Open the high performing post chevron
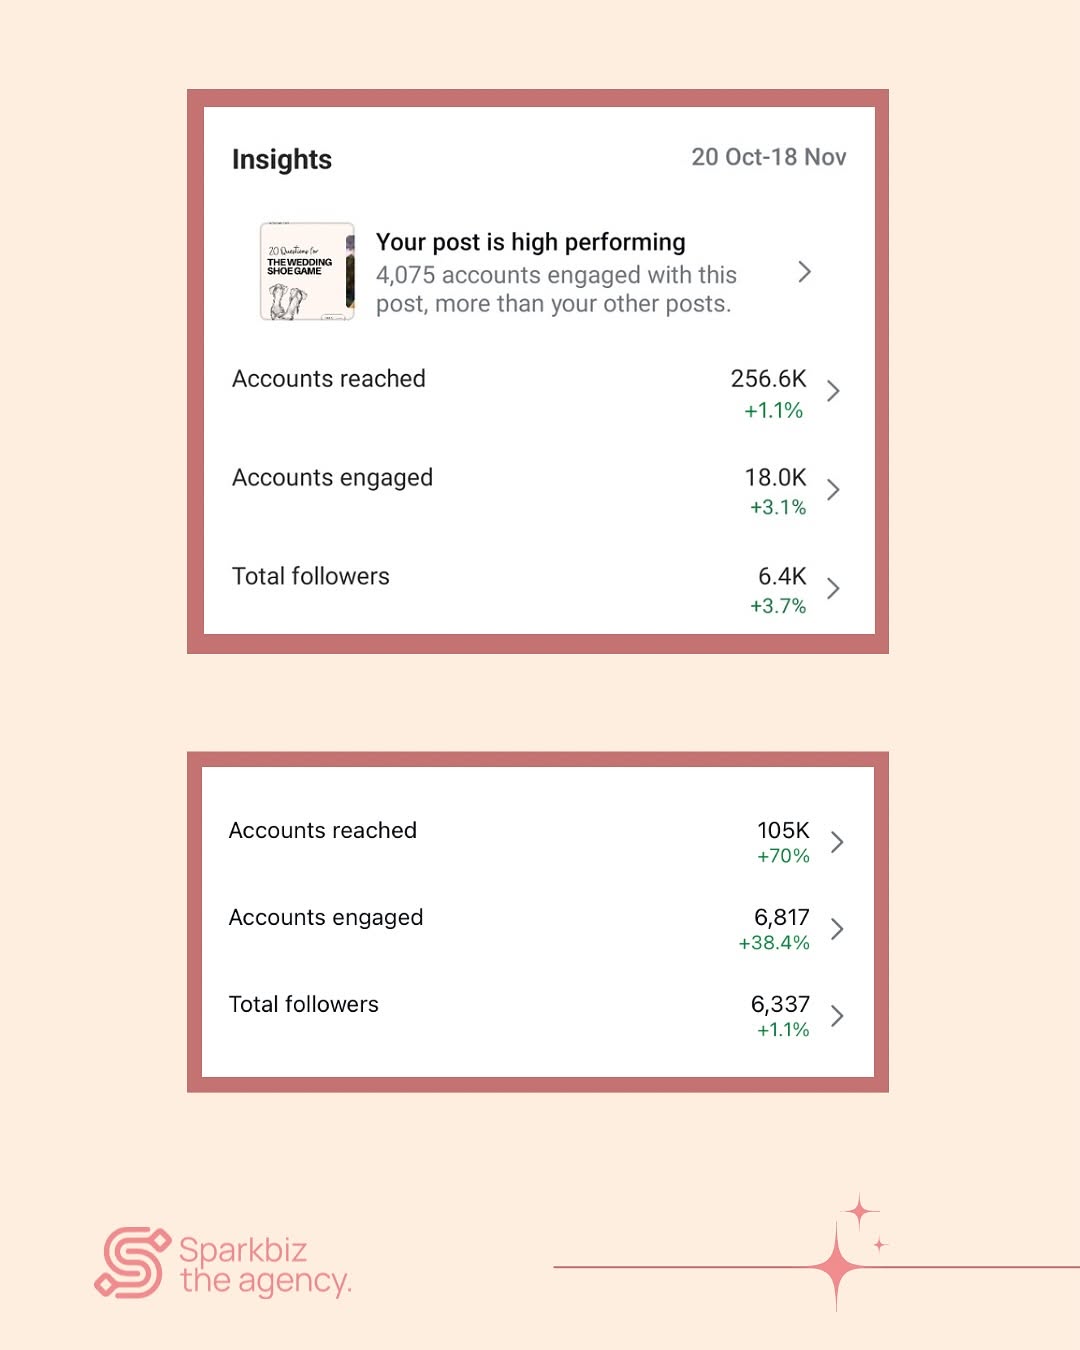This screenshot has height=1350, width=1080. [804, 272]
